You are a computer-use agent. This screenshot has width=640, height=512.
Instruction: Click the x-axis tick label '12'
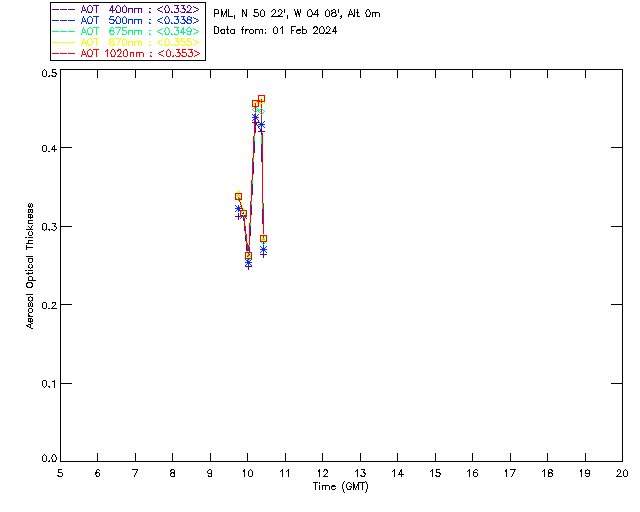pos(322,473)
